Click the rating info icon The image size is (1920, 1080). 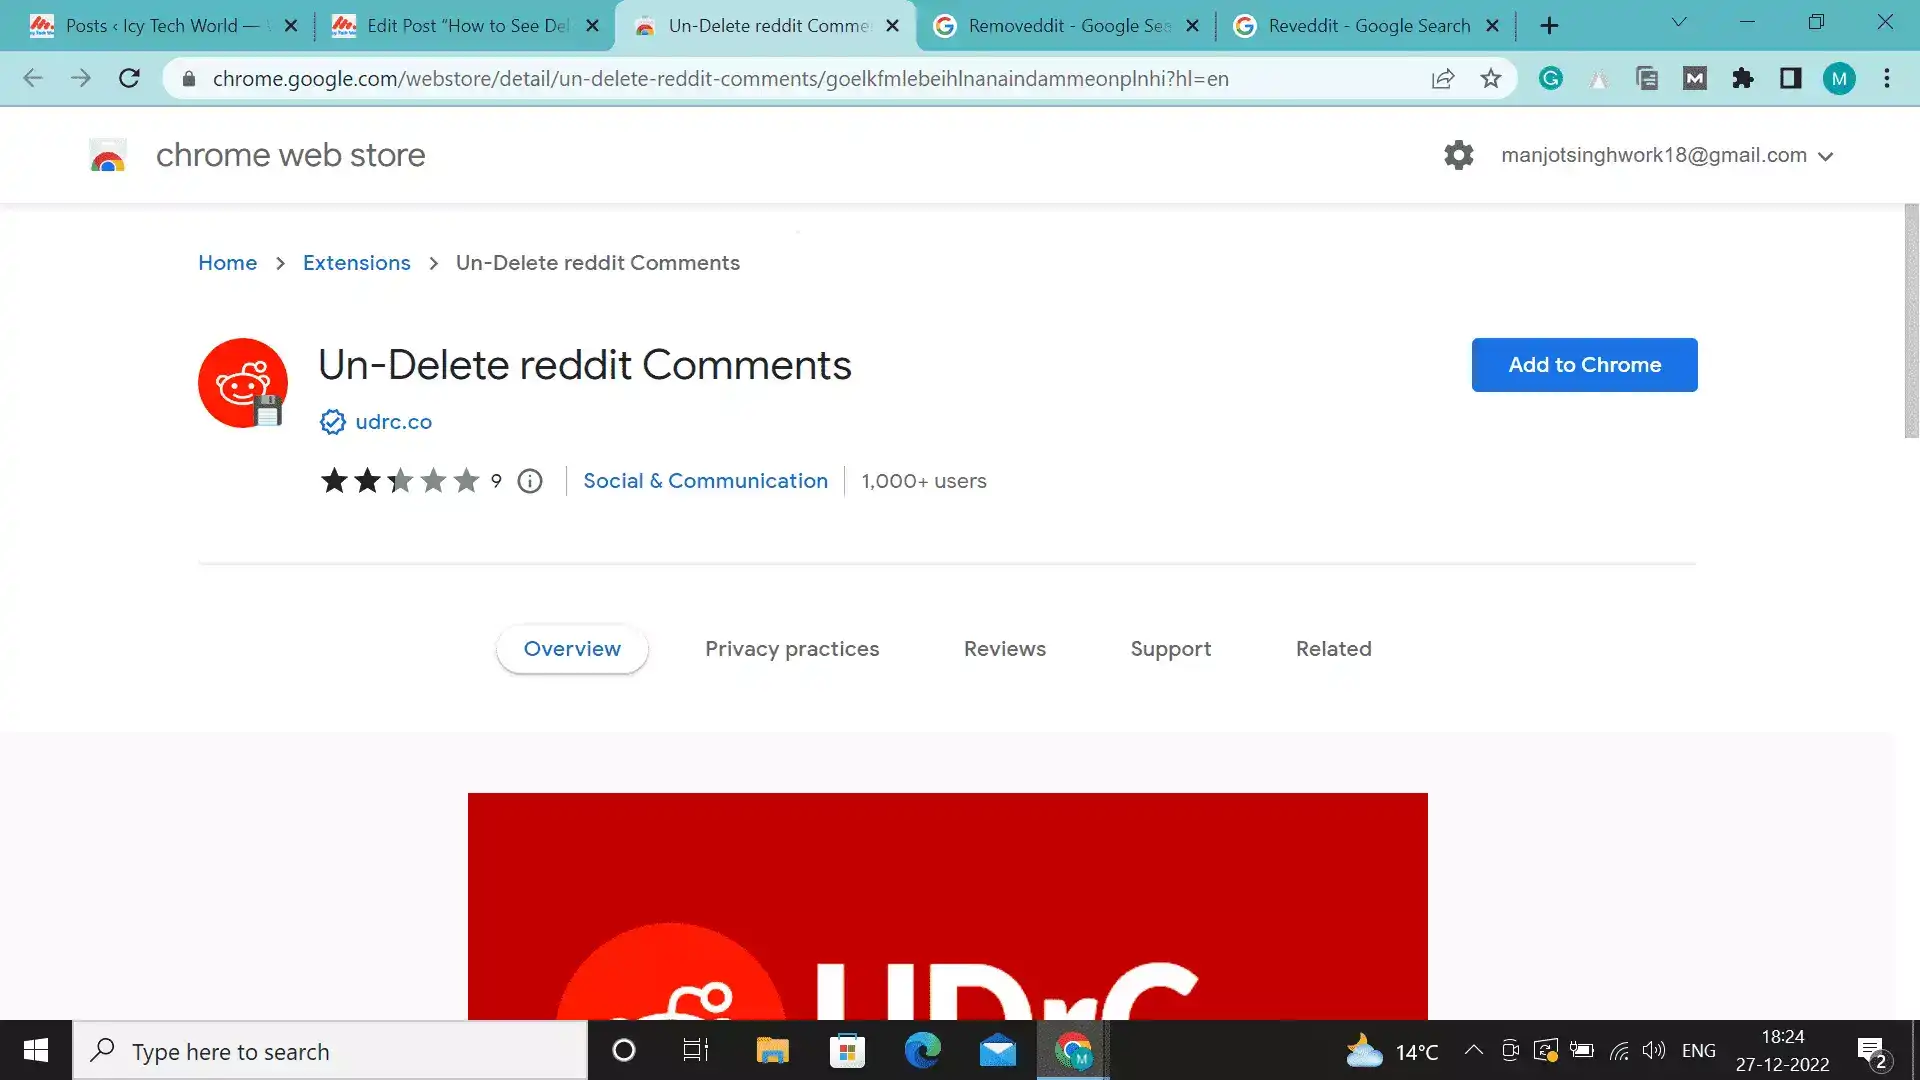[x=530, y=481]
